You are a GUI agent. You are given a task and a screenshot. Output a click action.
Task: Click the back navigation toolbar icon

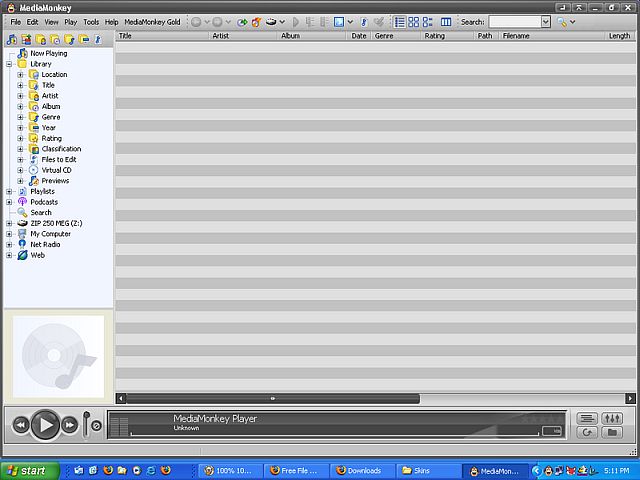pos(196,22)
